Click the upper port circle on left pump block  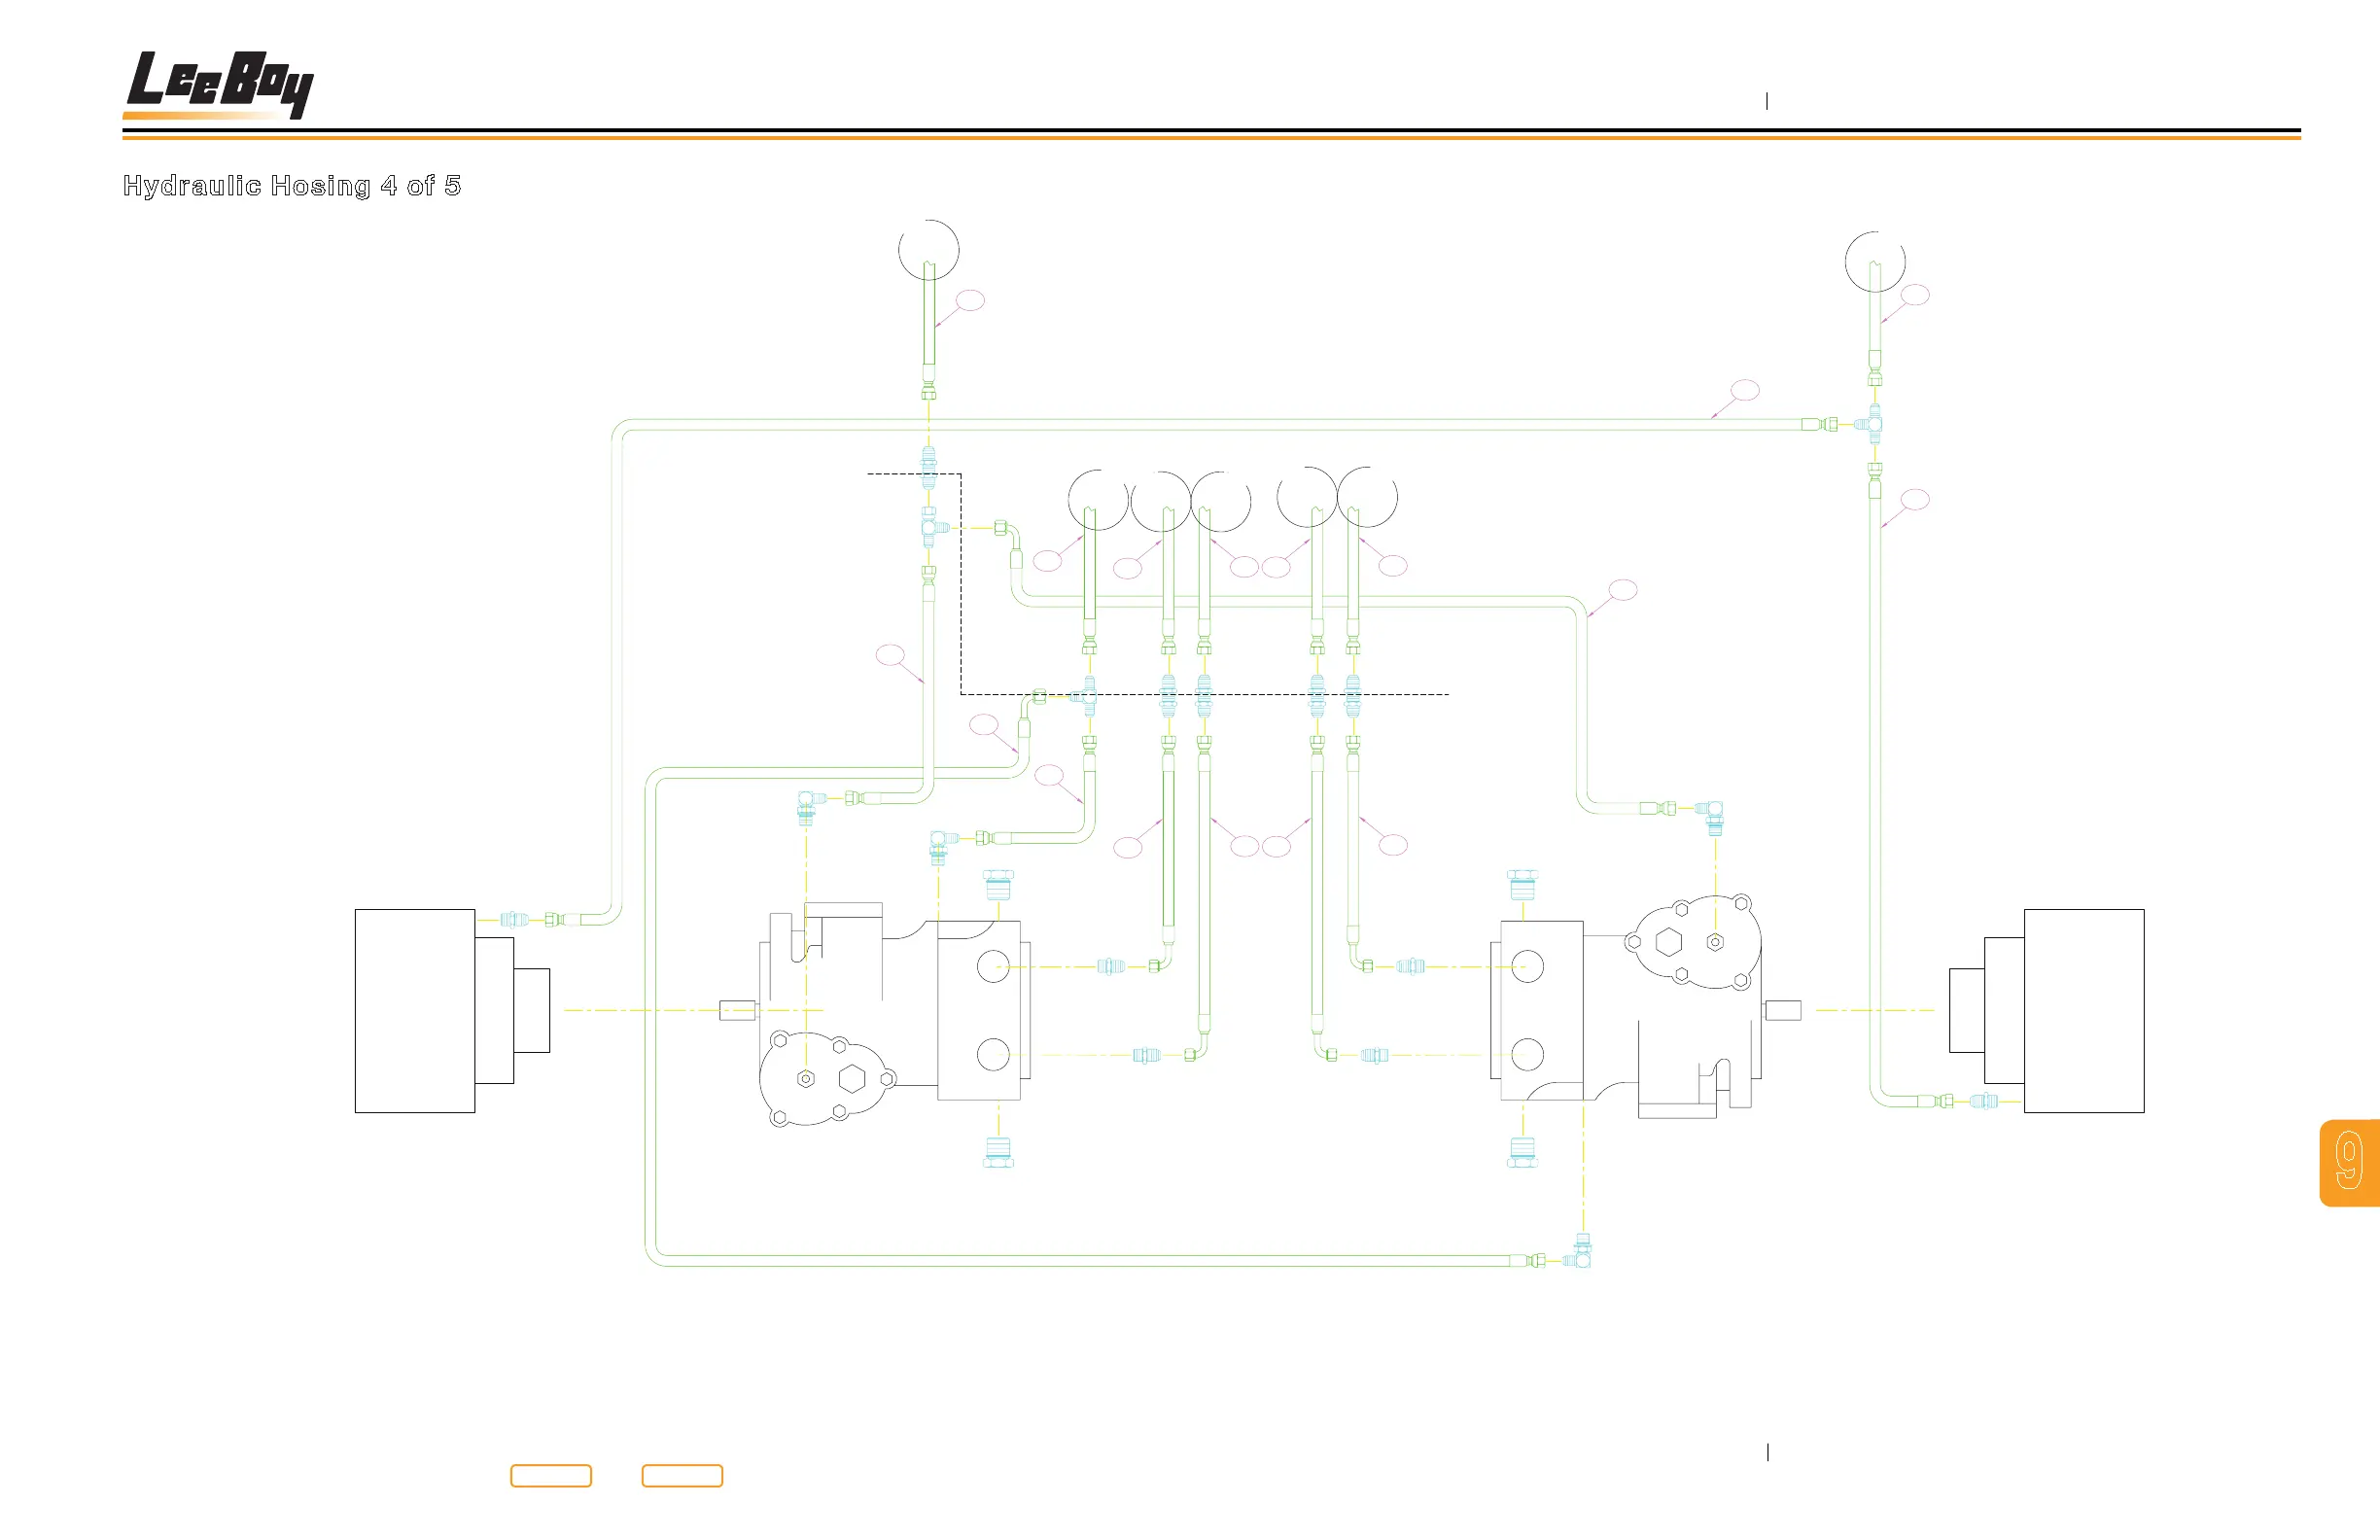[x=993, y=967]
